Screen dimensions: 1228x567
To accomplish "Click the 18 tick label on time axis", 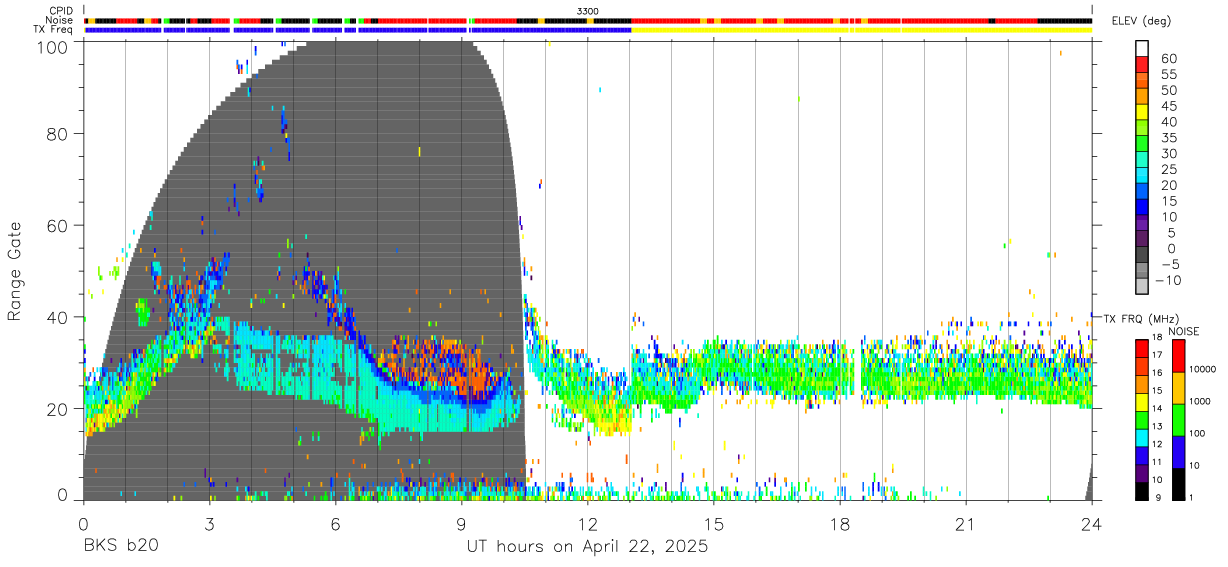I will coord(839,524).
